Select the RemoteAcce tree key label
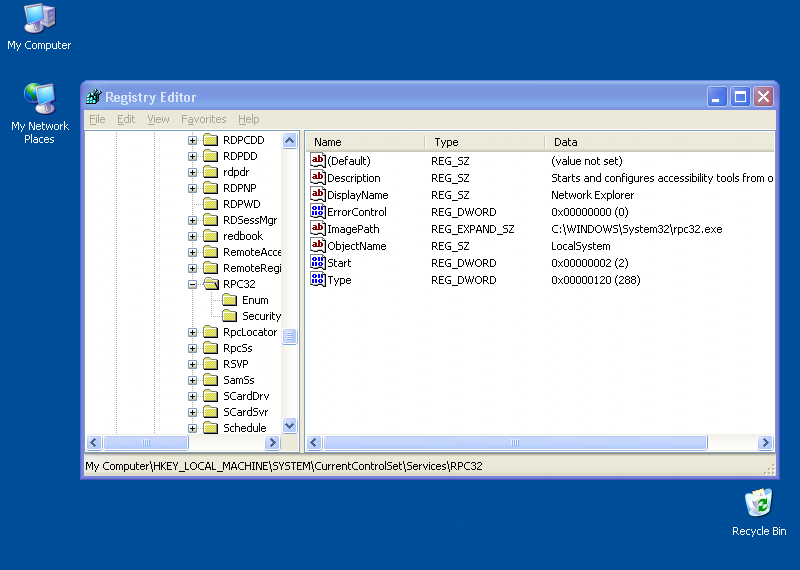Image resolution: width=800 pixels, height=570 pixels. click(252, 252)
